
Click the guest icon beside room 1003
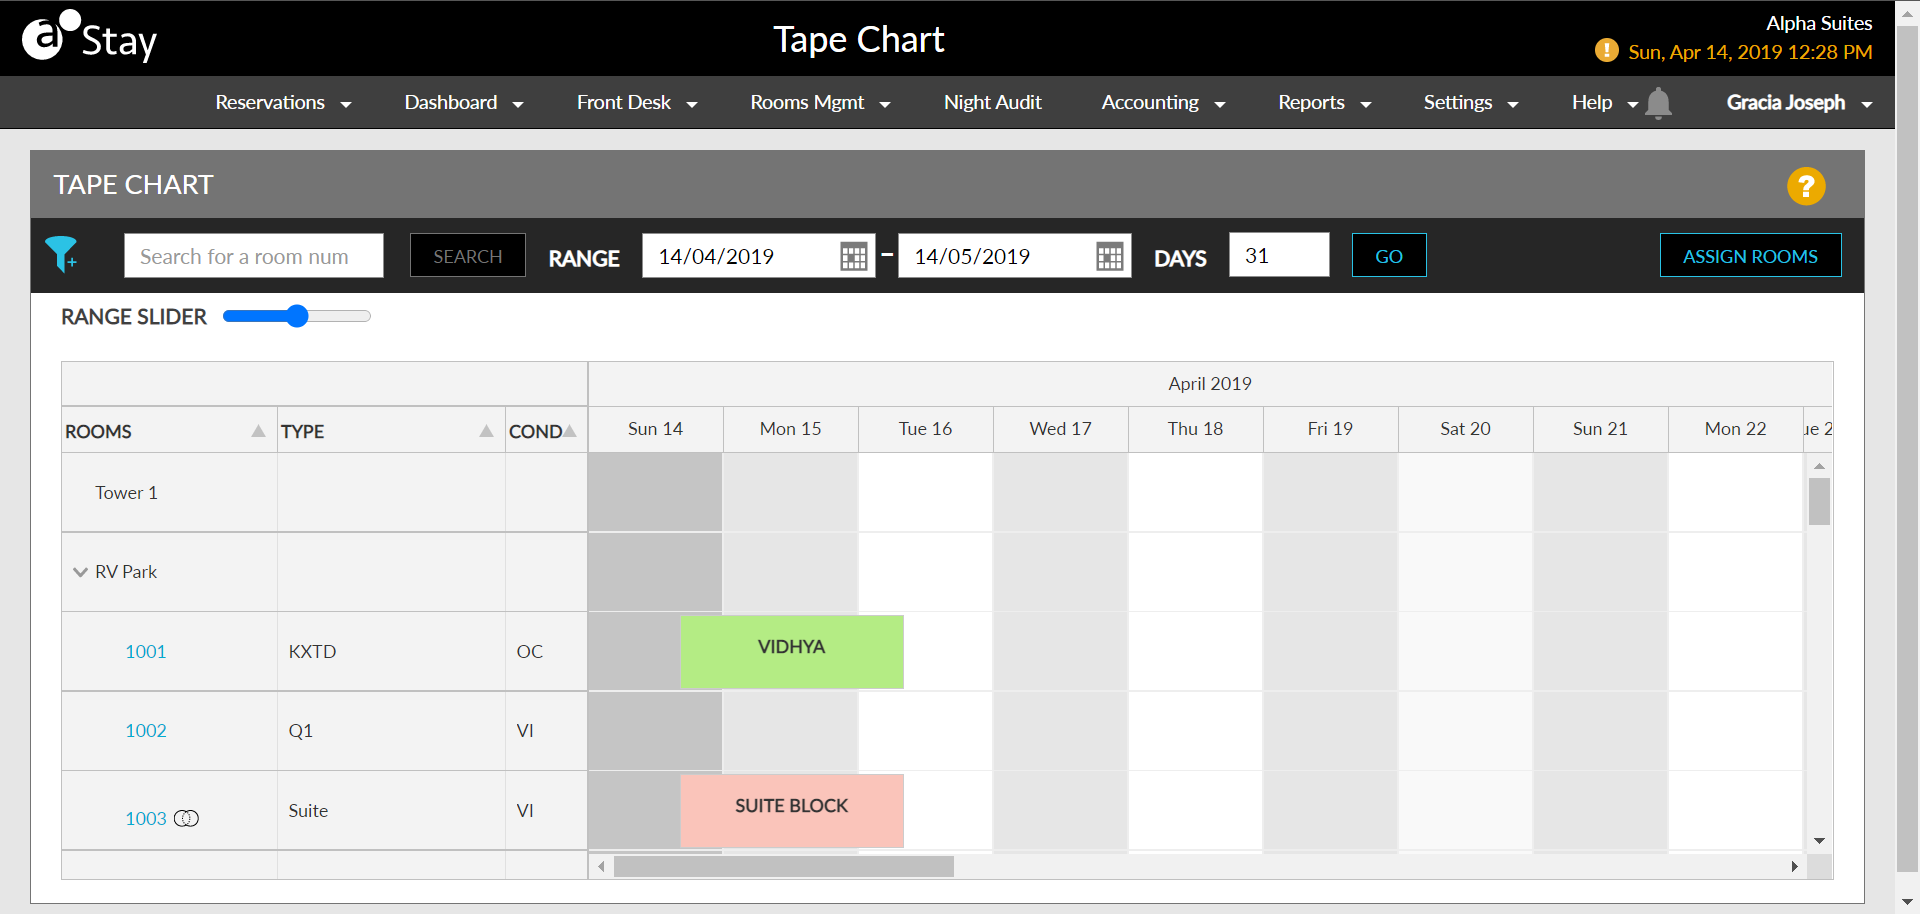tap(188, 818)
